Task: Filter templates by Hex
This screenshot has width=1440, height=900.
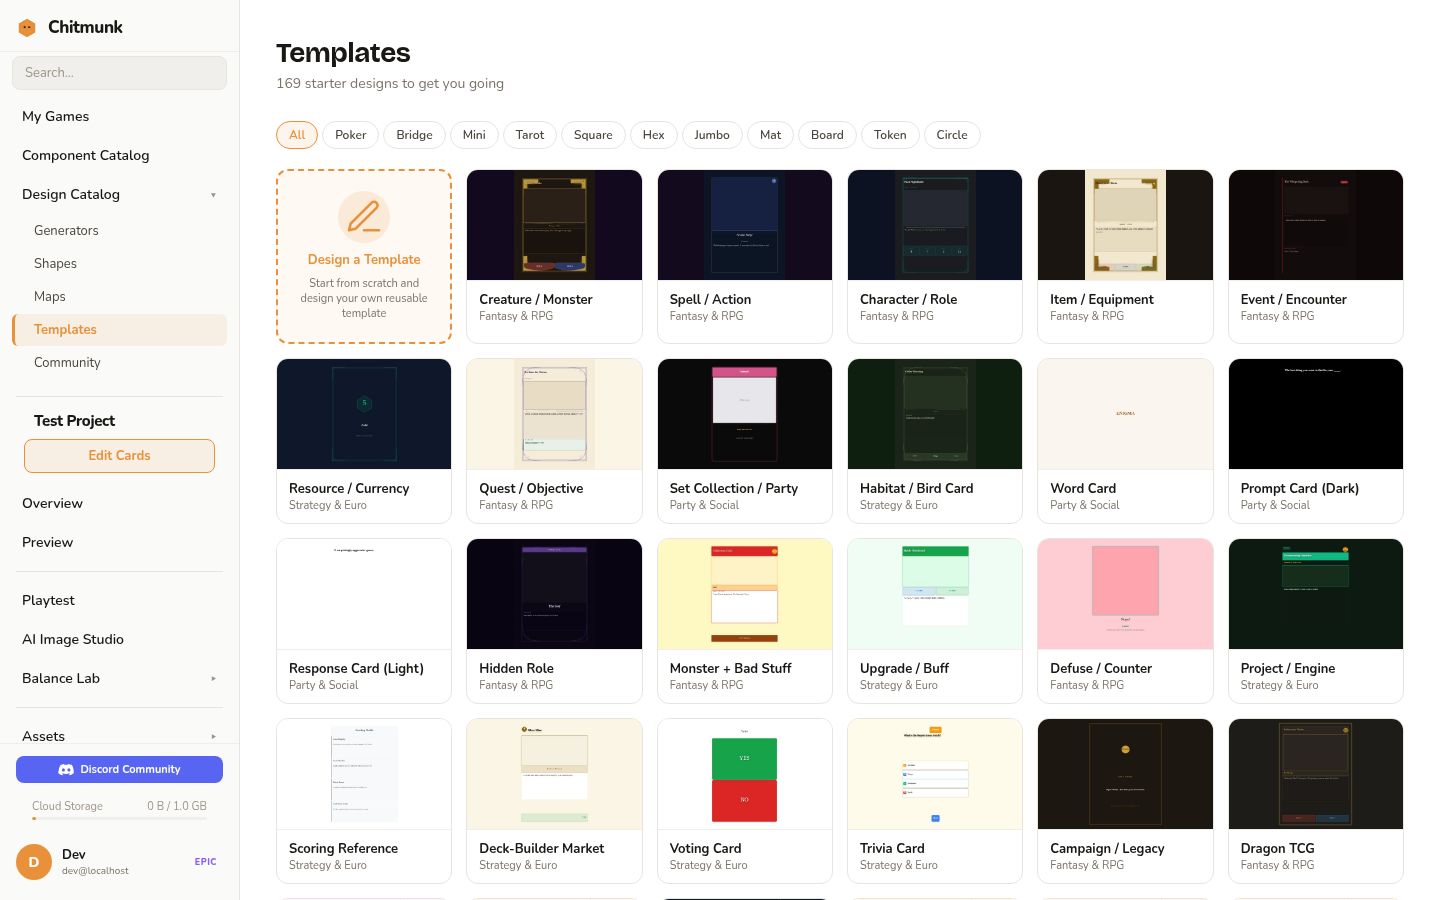Action: (654, 135)
